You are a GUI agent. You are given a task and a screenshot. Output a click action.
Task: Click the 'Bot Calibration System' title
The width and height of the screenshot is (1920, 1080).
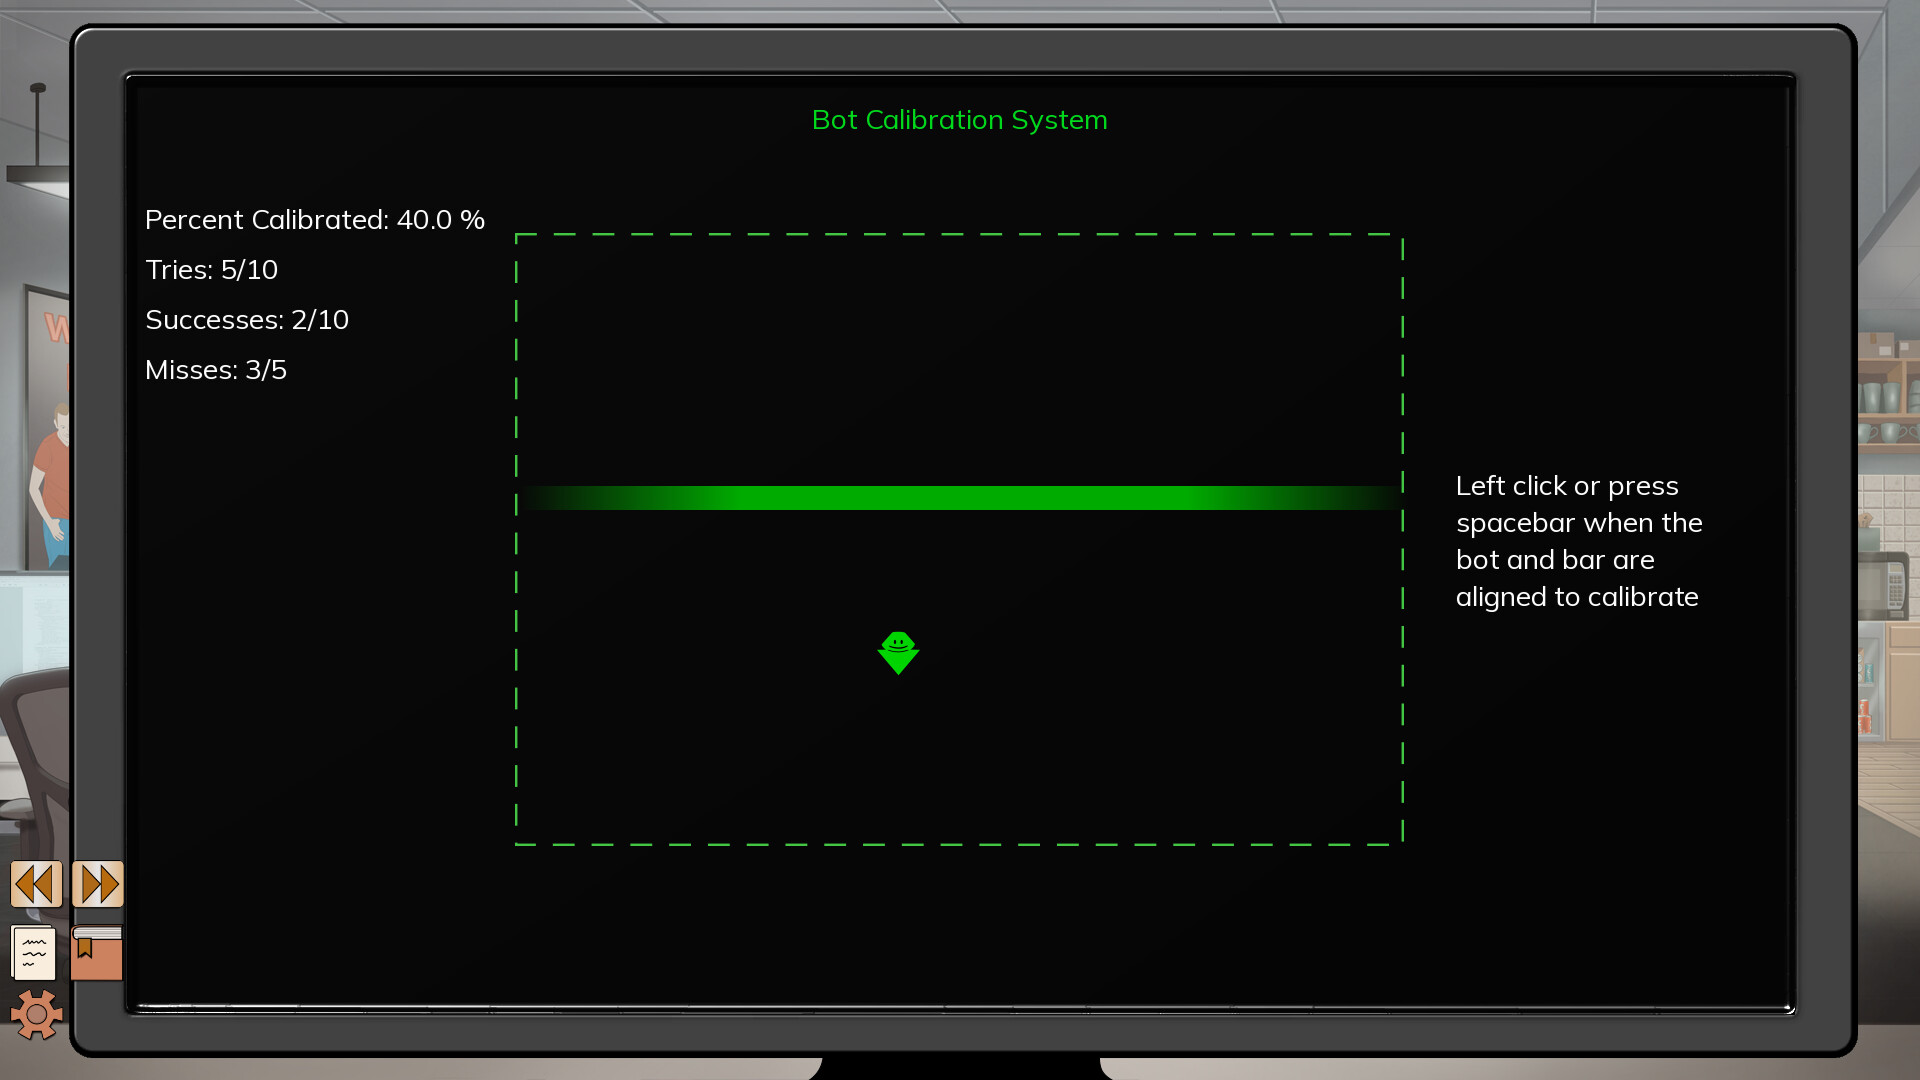[960, 120]
